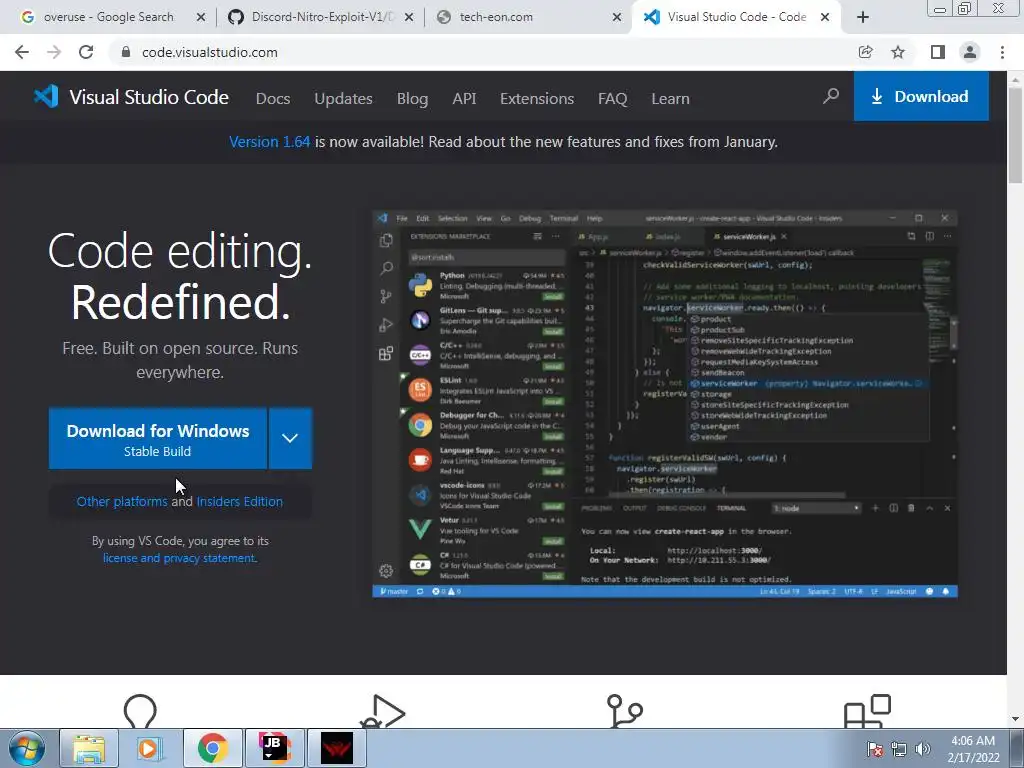This screenshot has height=768, width=1024.
Task: Open the Extensions menu item
Action: click(x=537, y=99)
